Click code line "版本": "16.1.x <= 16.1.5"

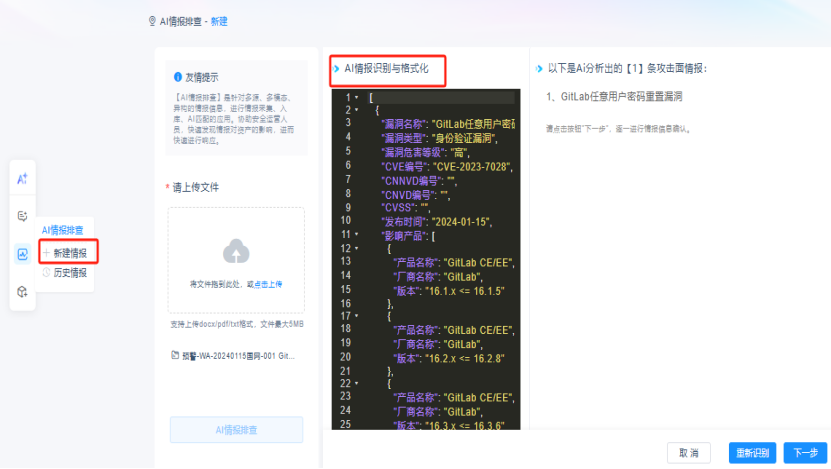coord(448,291)
